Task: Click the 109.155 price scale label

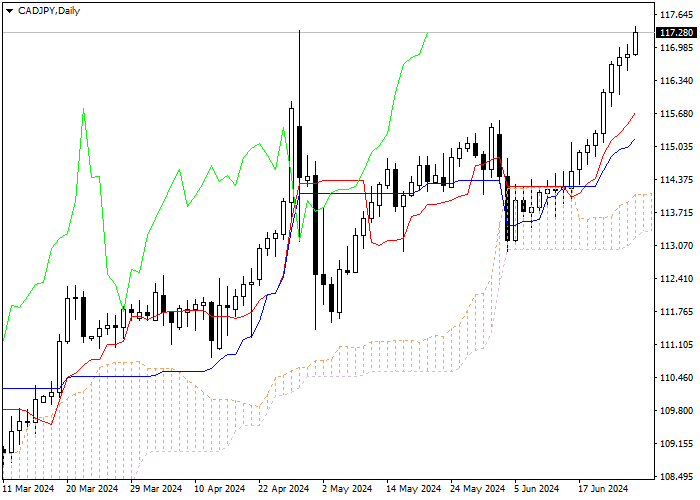Action: pyautogui.click(x=676, y=444)
